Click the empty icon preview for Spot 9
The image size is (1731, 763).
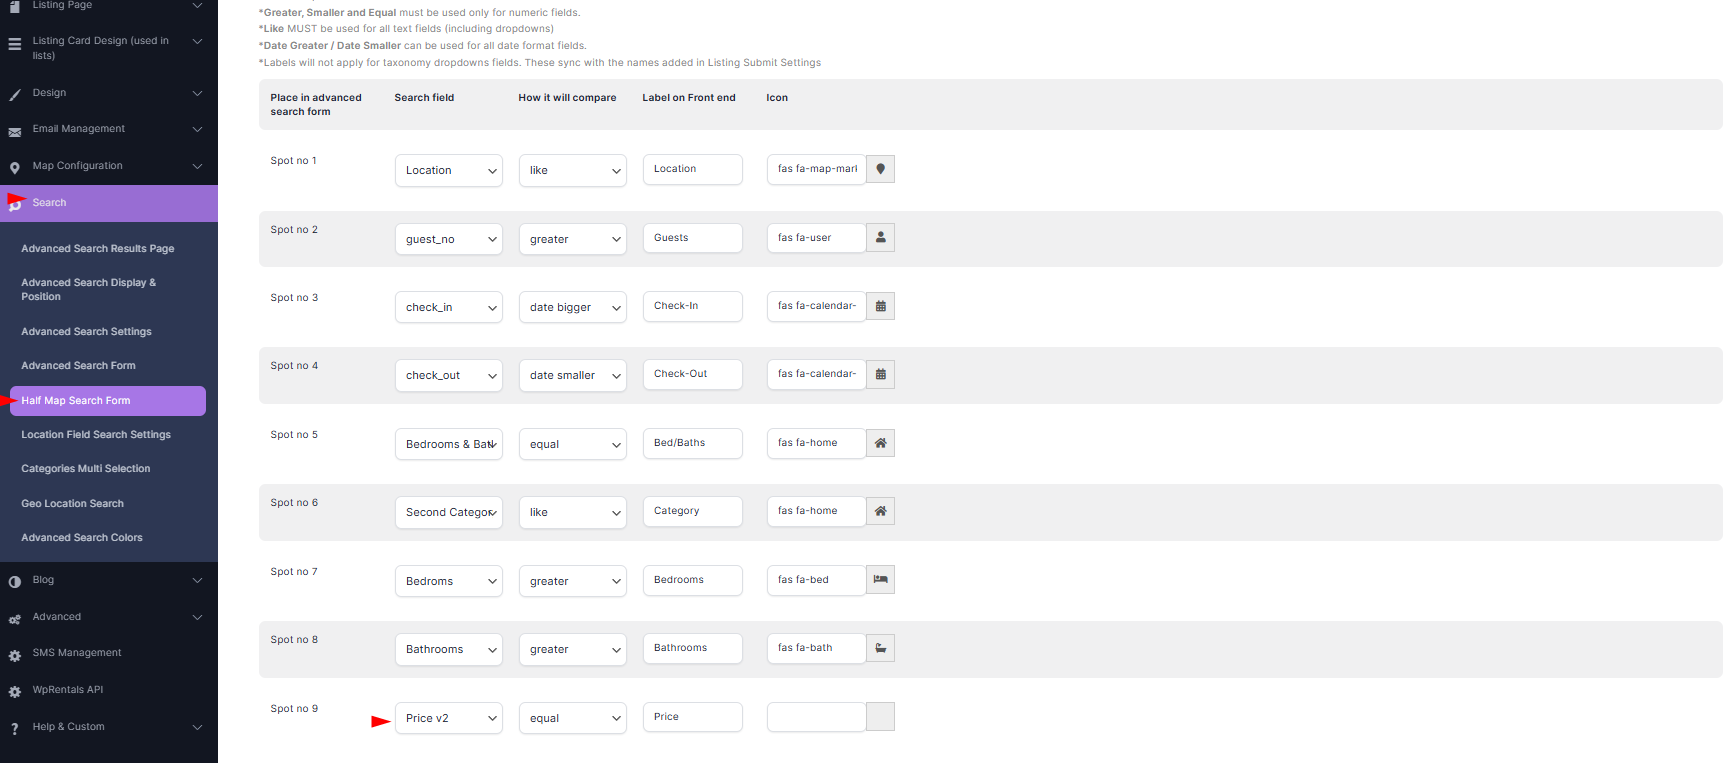tap(880, 717)
